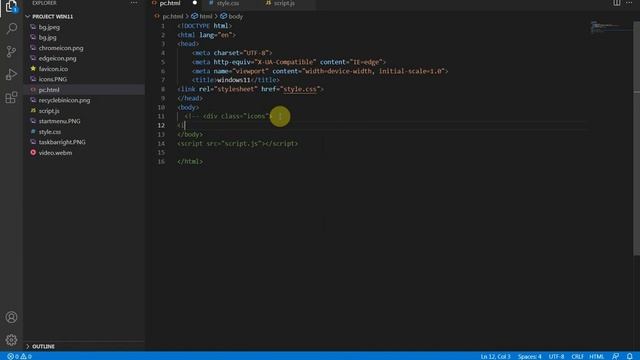Click the windows11 title text on line 7

point(233,80)
